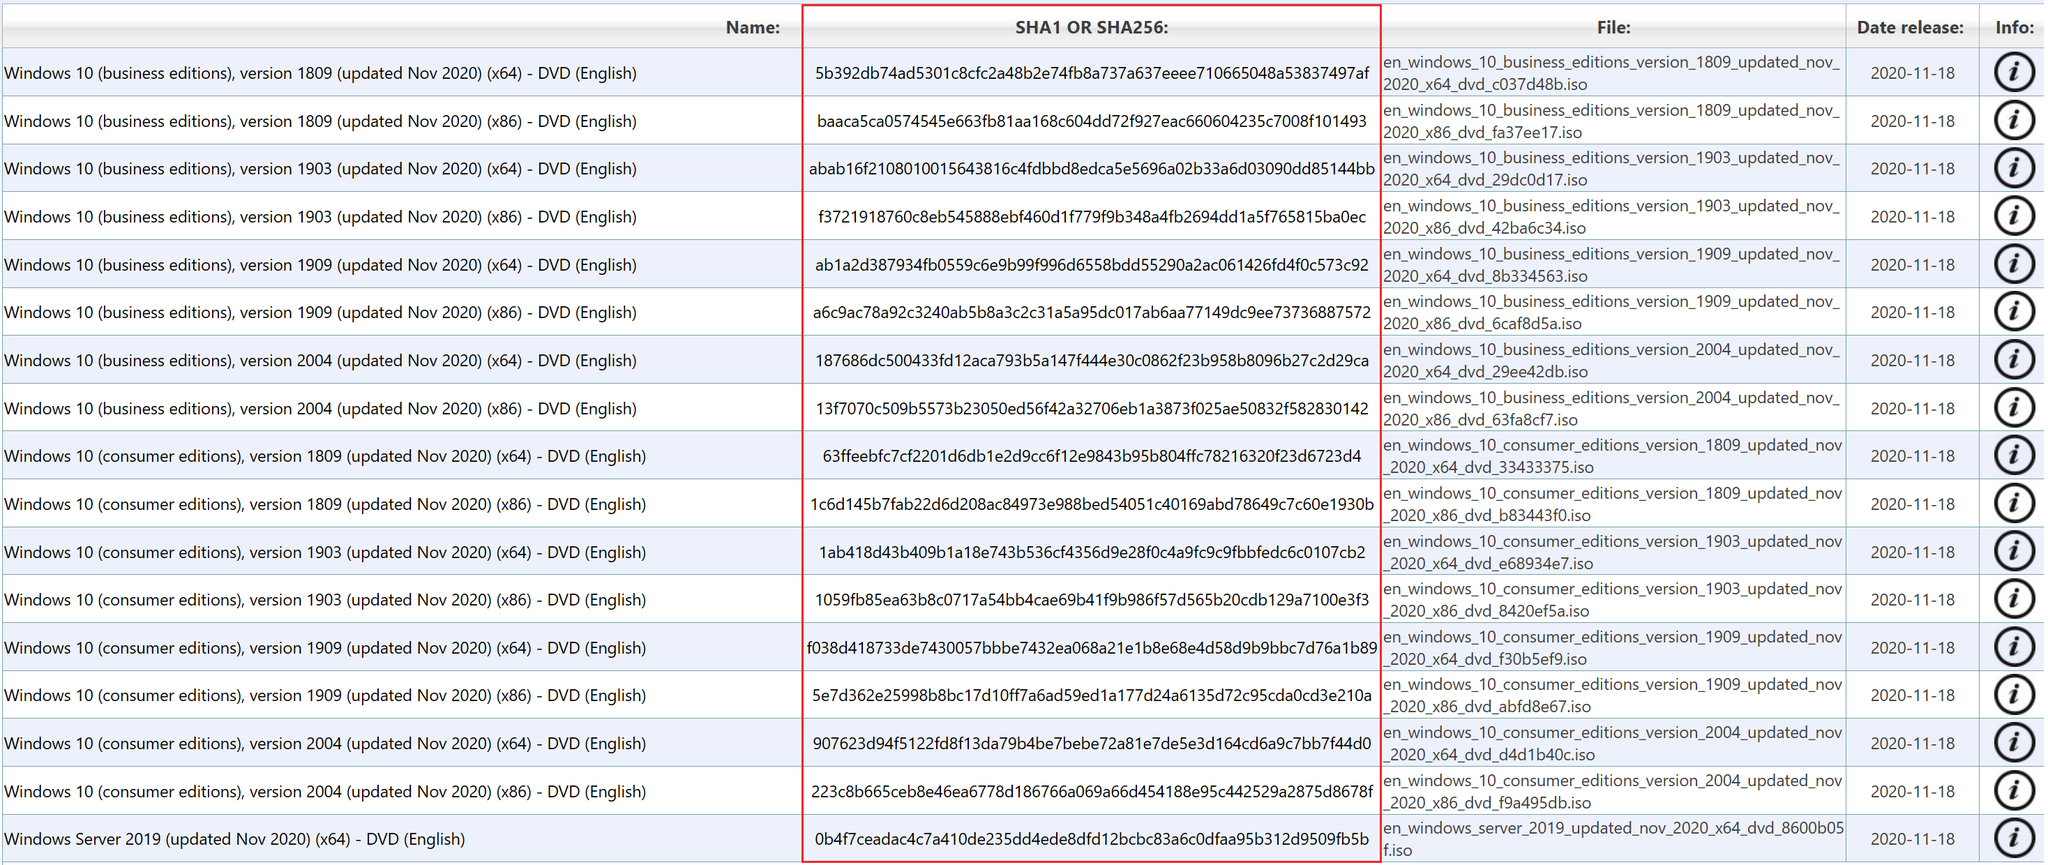Open info icon for business 1909 x86 row
This screenshot has width=2048, height=865.
pyautogui.click(x=2014, y=312)
